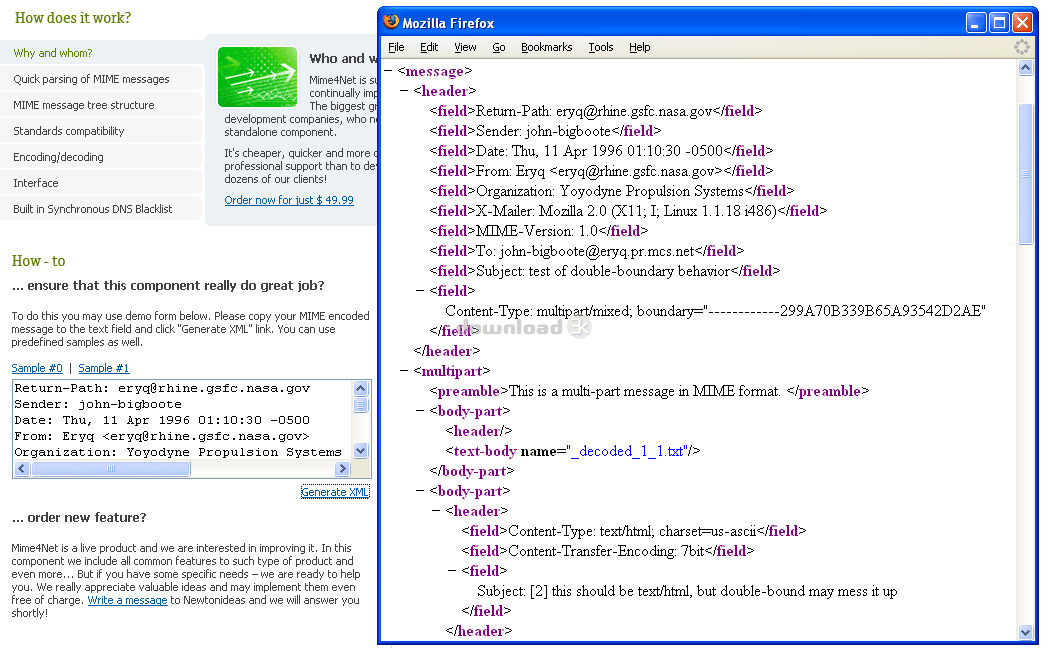Image resolution: width=1049 pixels, height=652 pixels.
Task: Click Subject: test of double-boundary behavior line
Action: (x=605, y=271)
